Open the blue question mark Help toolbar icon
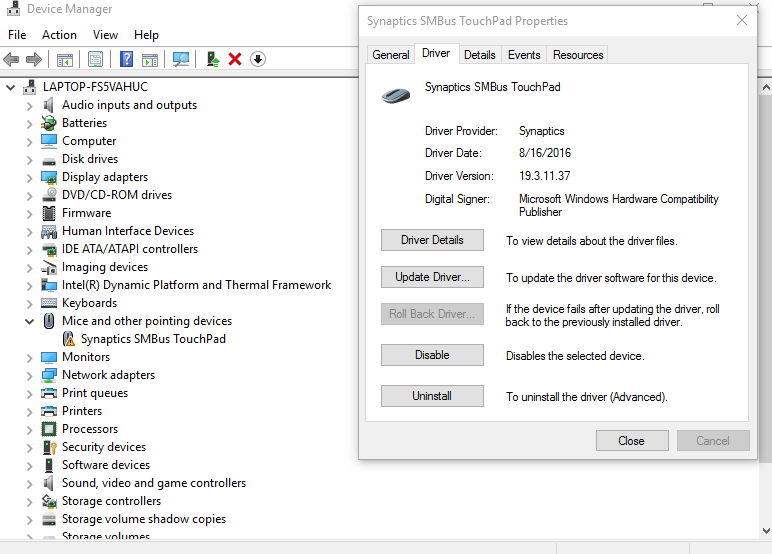The width and height of the screenshot is (772, 554). tap(127, 59)
